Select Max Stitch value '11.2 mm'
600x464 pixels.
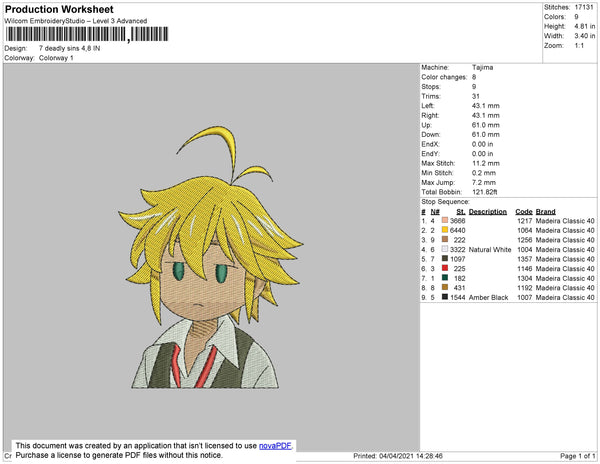pos(486,163)
